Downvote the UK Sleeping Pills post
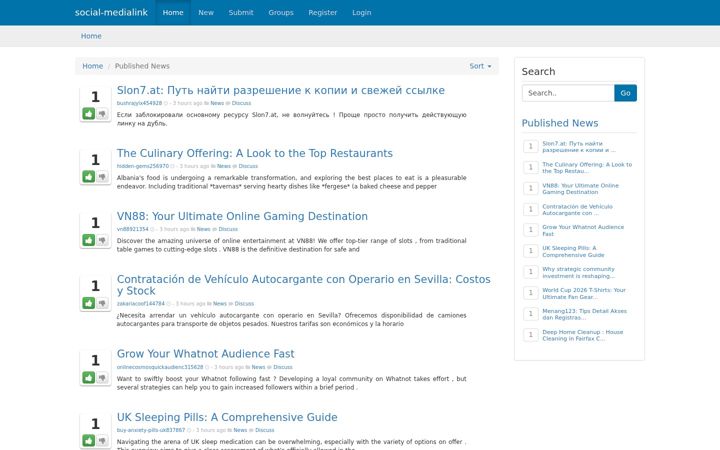Viewport: 720px width, 450px height. pyautogui.click(x=102, y=440)
